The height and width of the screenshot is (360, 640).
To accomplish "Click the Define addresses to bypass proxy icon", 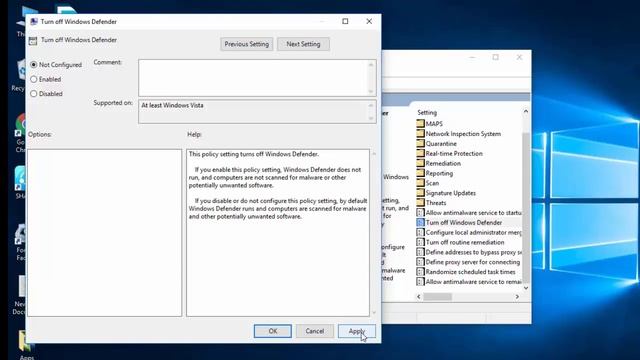I will pos(420,252).
